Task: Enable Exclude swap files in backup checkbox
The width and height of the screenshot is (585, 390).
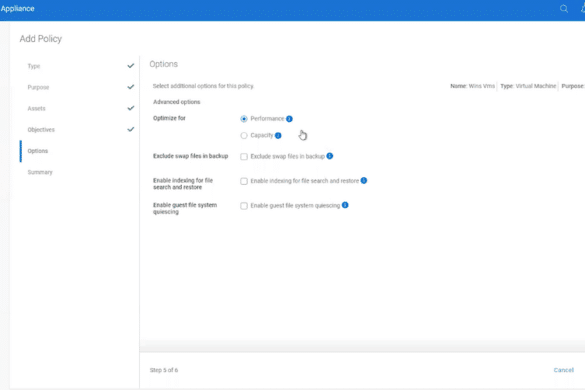Action: pos(244,156)
